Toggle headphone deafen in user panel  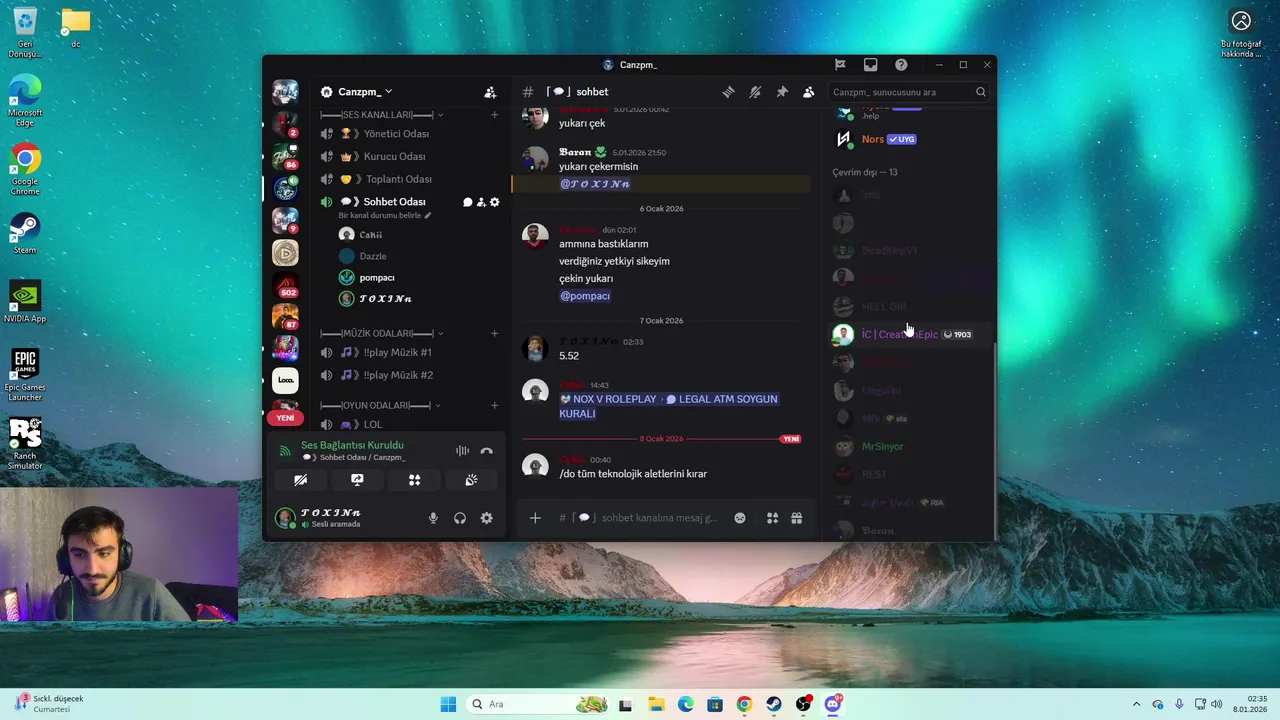(460, 518)
